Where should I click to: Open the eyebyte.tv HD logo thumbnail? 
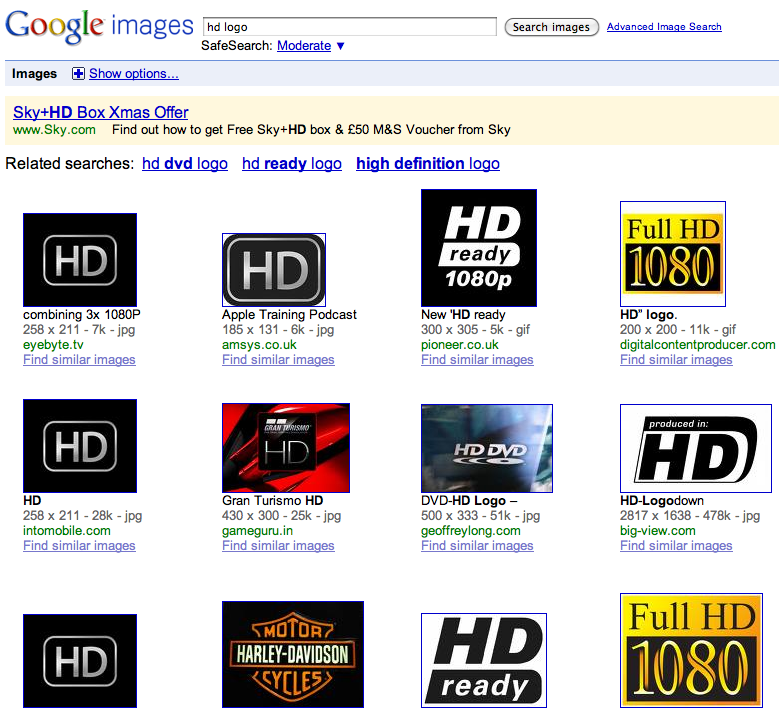pyautogui.click(x=80, y=260)
